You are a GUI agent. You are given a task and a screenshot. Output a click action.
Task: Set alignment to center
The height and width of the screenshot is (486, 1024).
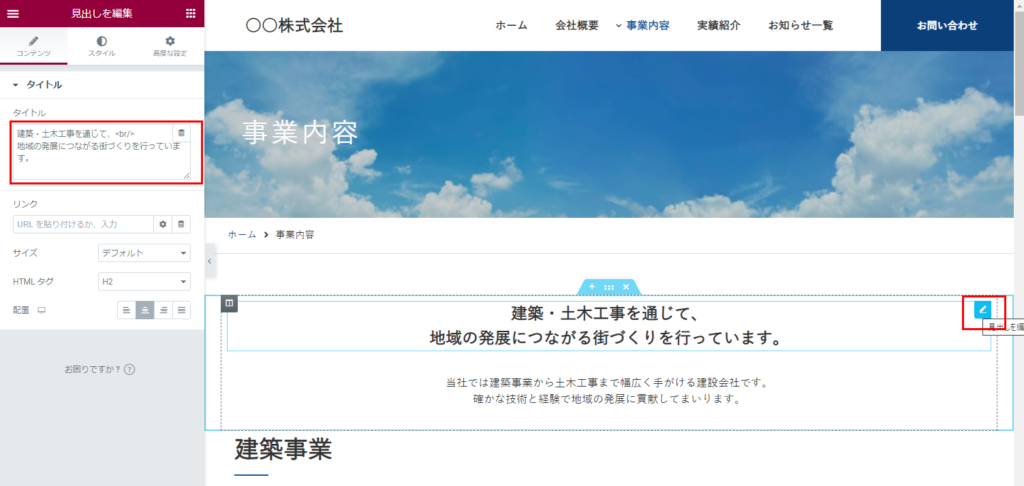coord(144,310)
